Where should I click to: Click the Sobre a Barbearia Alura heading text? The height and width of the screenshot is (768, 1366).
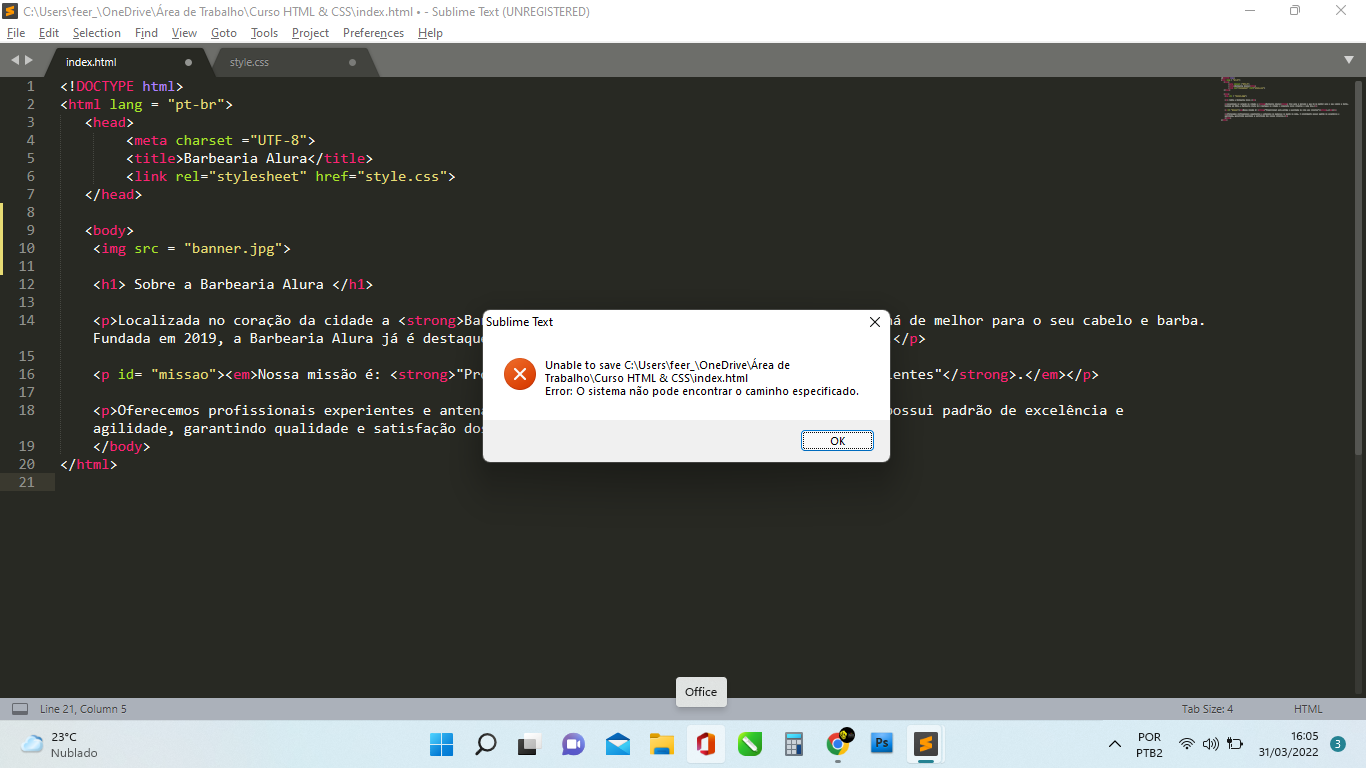pyautogui.click(x=229, y=284)
